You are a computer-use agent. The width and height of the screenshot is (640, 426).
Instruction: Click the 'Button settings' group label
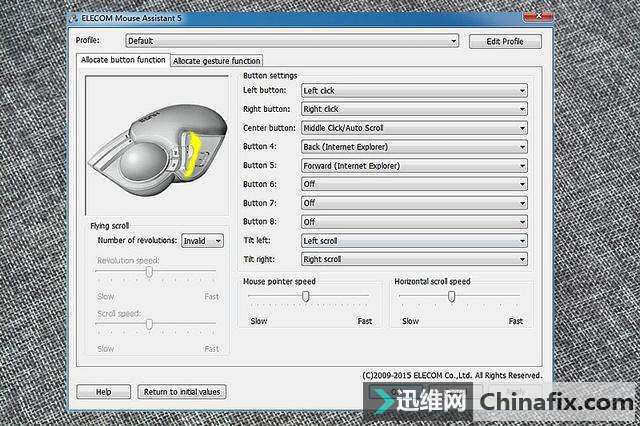[270, 75]
